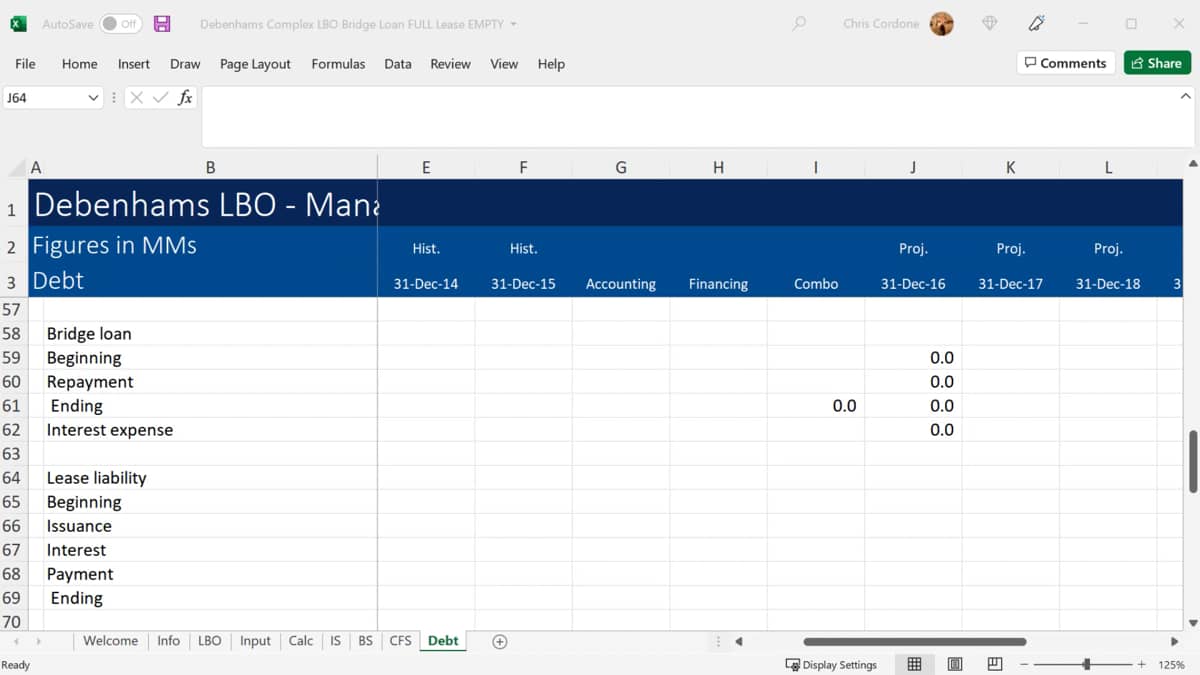Open the BS sheet tab
The width and height of the screenshot is (1200, 675).
click(365, 641)
